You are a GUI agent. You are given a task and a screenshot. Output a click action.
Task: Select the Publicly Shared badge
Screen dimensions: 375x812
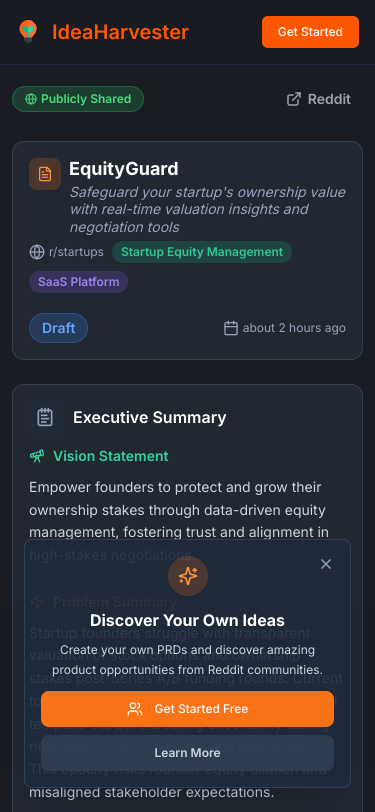click(x=78, y=99)
